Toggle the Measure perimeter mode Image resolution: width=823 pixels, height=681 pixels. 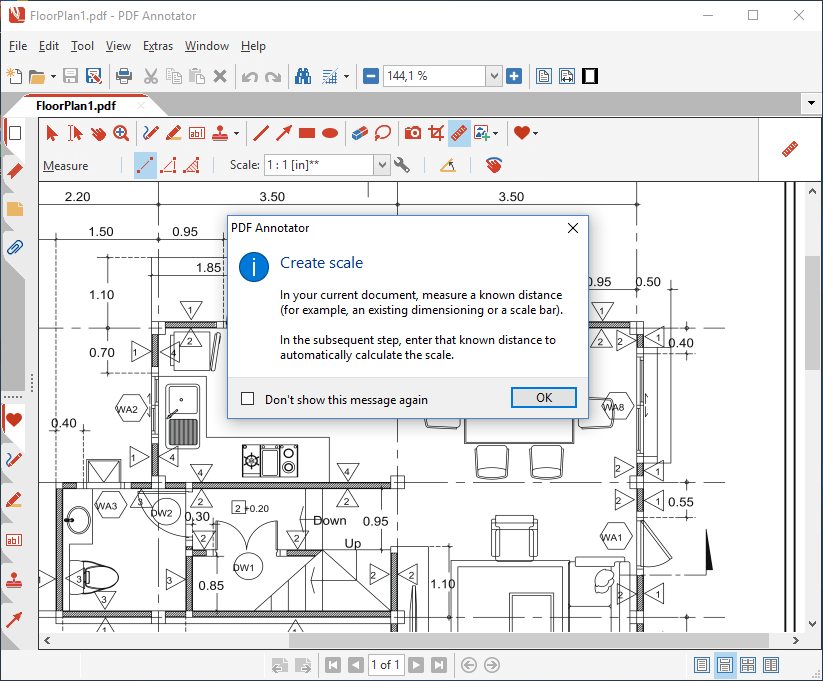[168, 165]
